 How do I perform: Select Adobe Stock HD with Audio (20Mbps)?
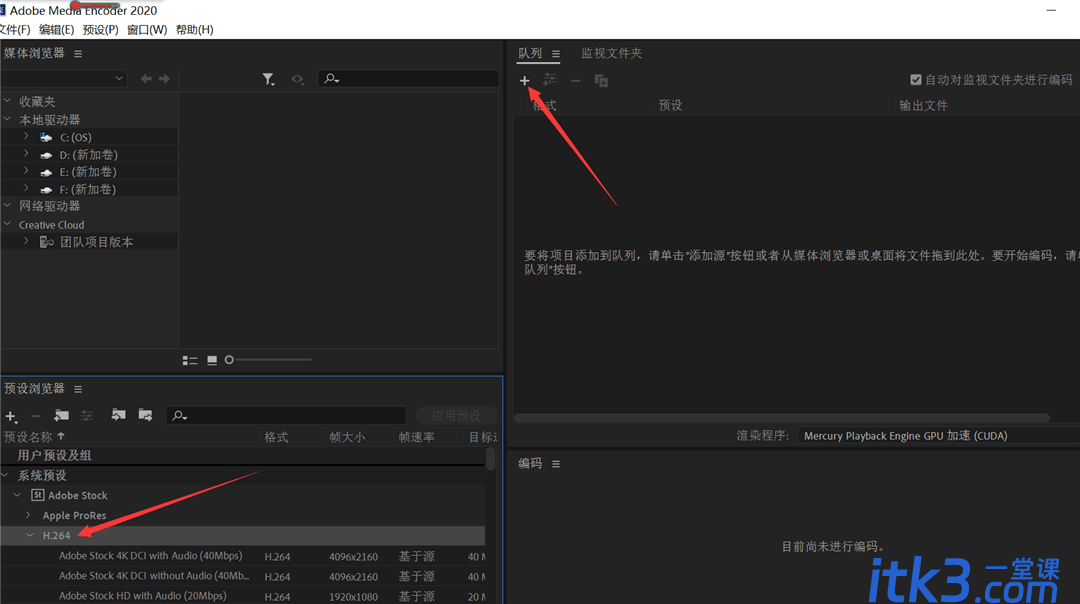tap(143, 595)
